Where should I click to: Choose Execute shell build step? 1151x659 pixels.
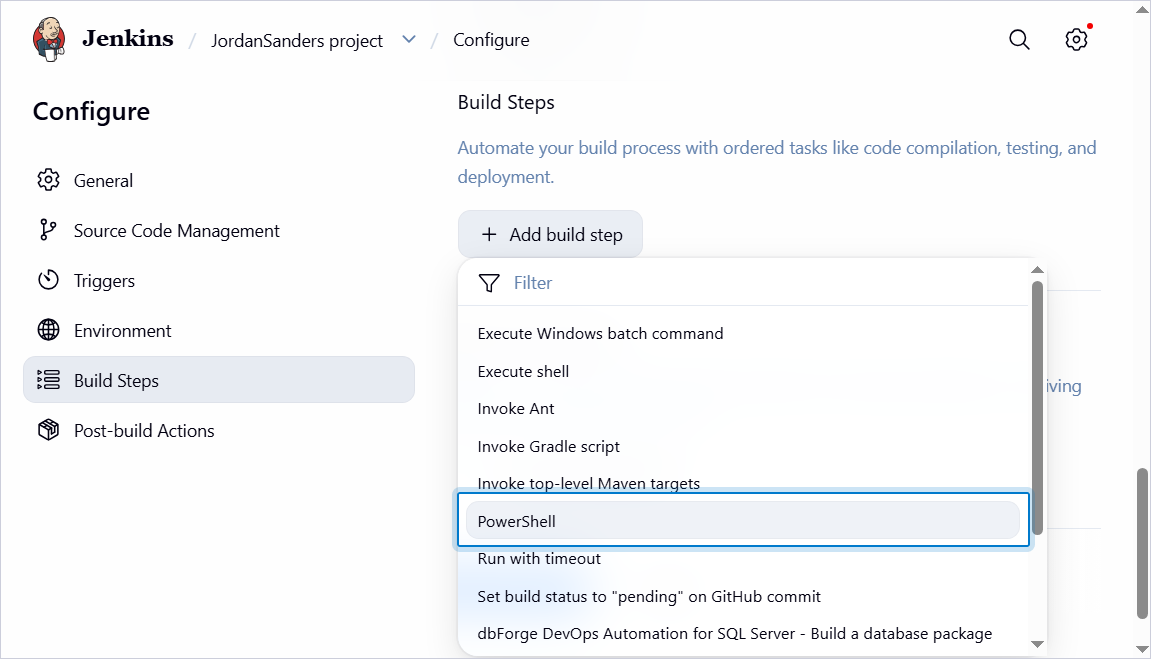click(743, 371)
